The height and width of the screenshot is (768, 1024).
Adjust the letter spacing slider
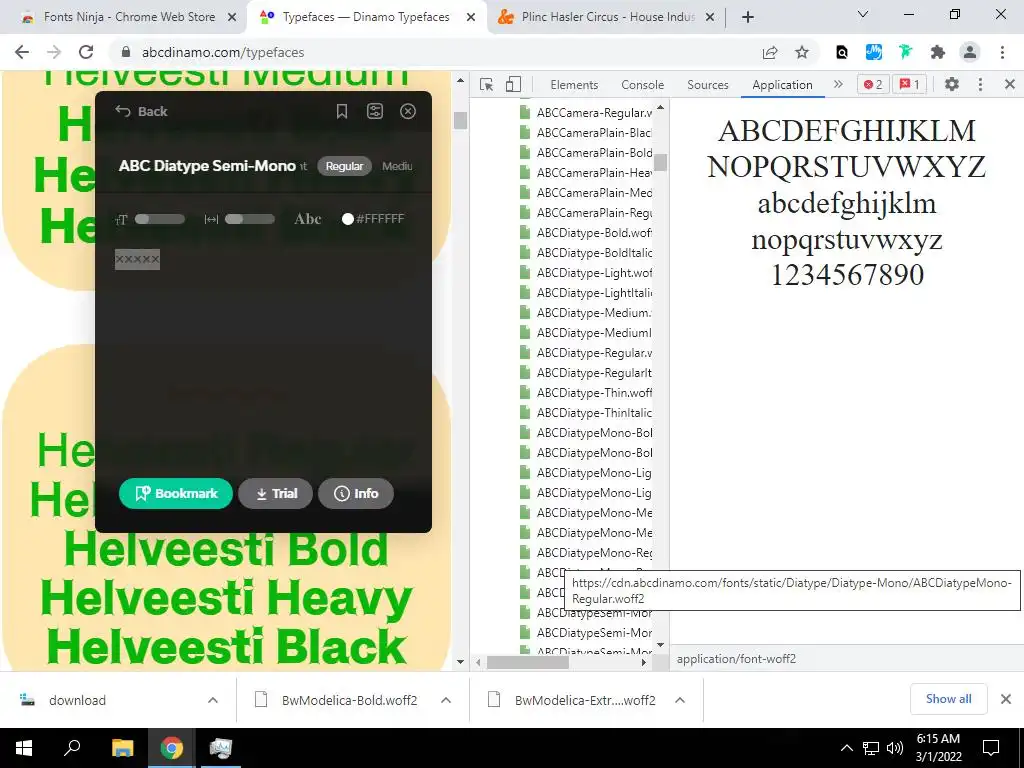(x=249, y=219)
